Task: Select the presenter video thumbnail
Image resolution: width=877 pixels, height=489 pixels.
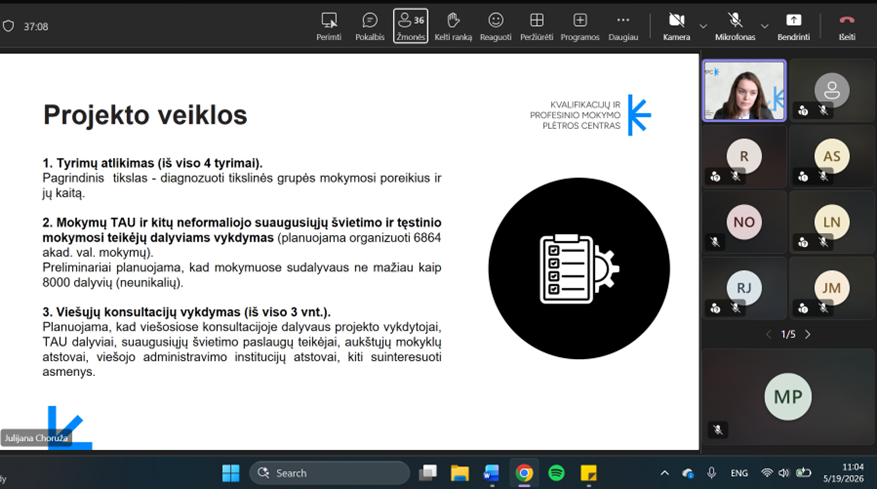Action: [744, 91]
